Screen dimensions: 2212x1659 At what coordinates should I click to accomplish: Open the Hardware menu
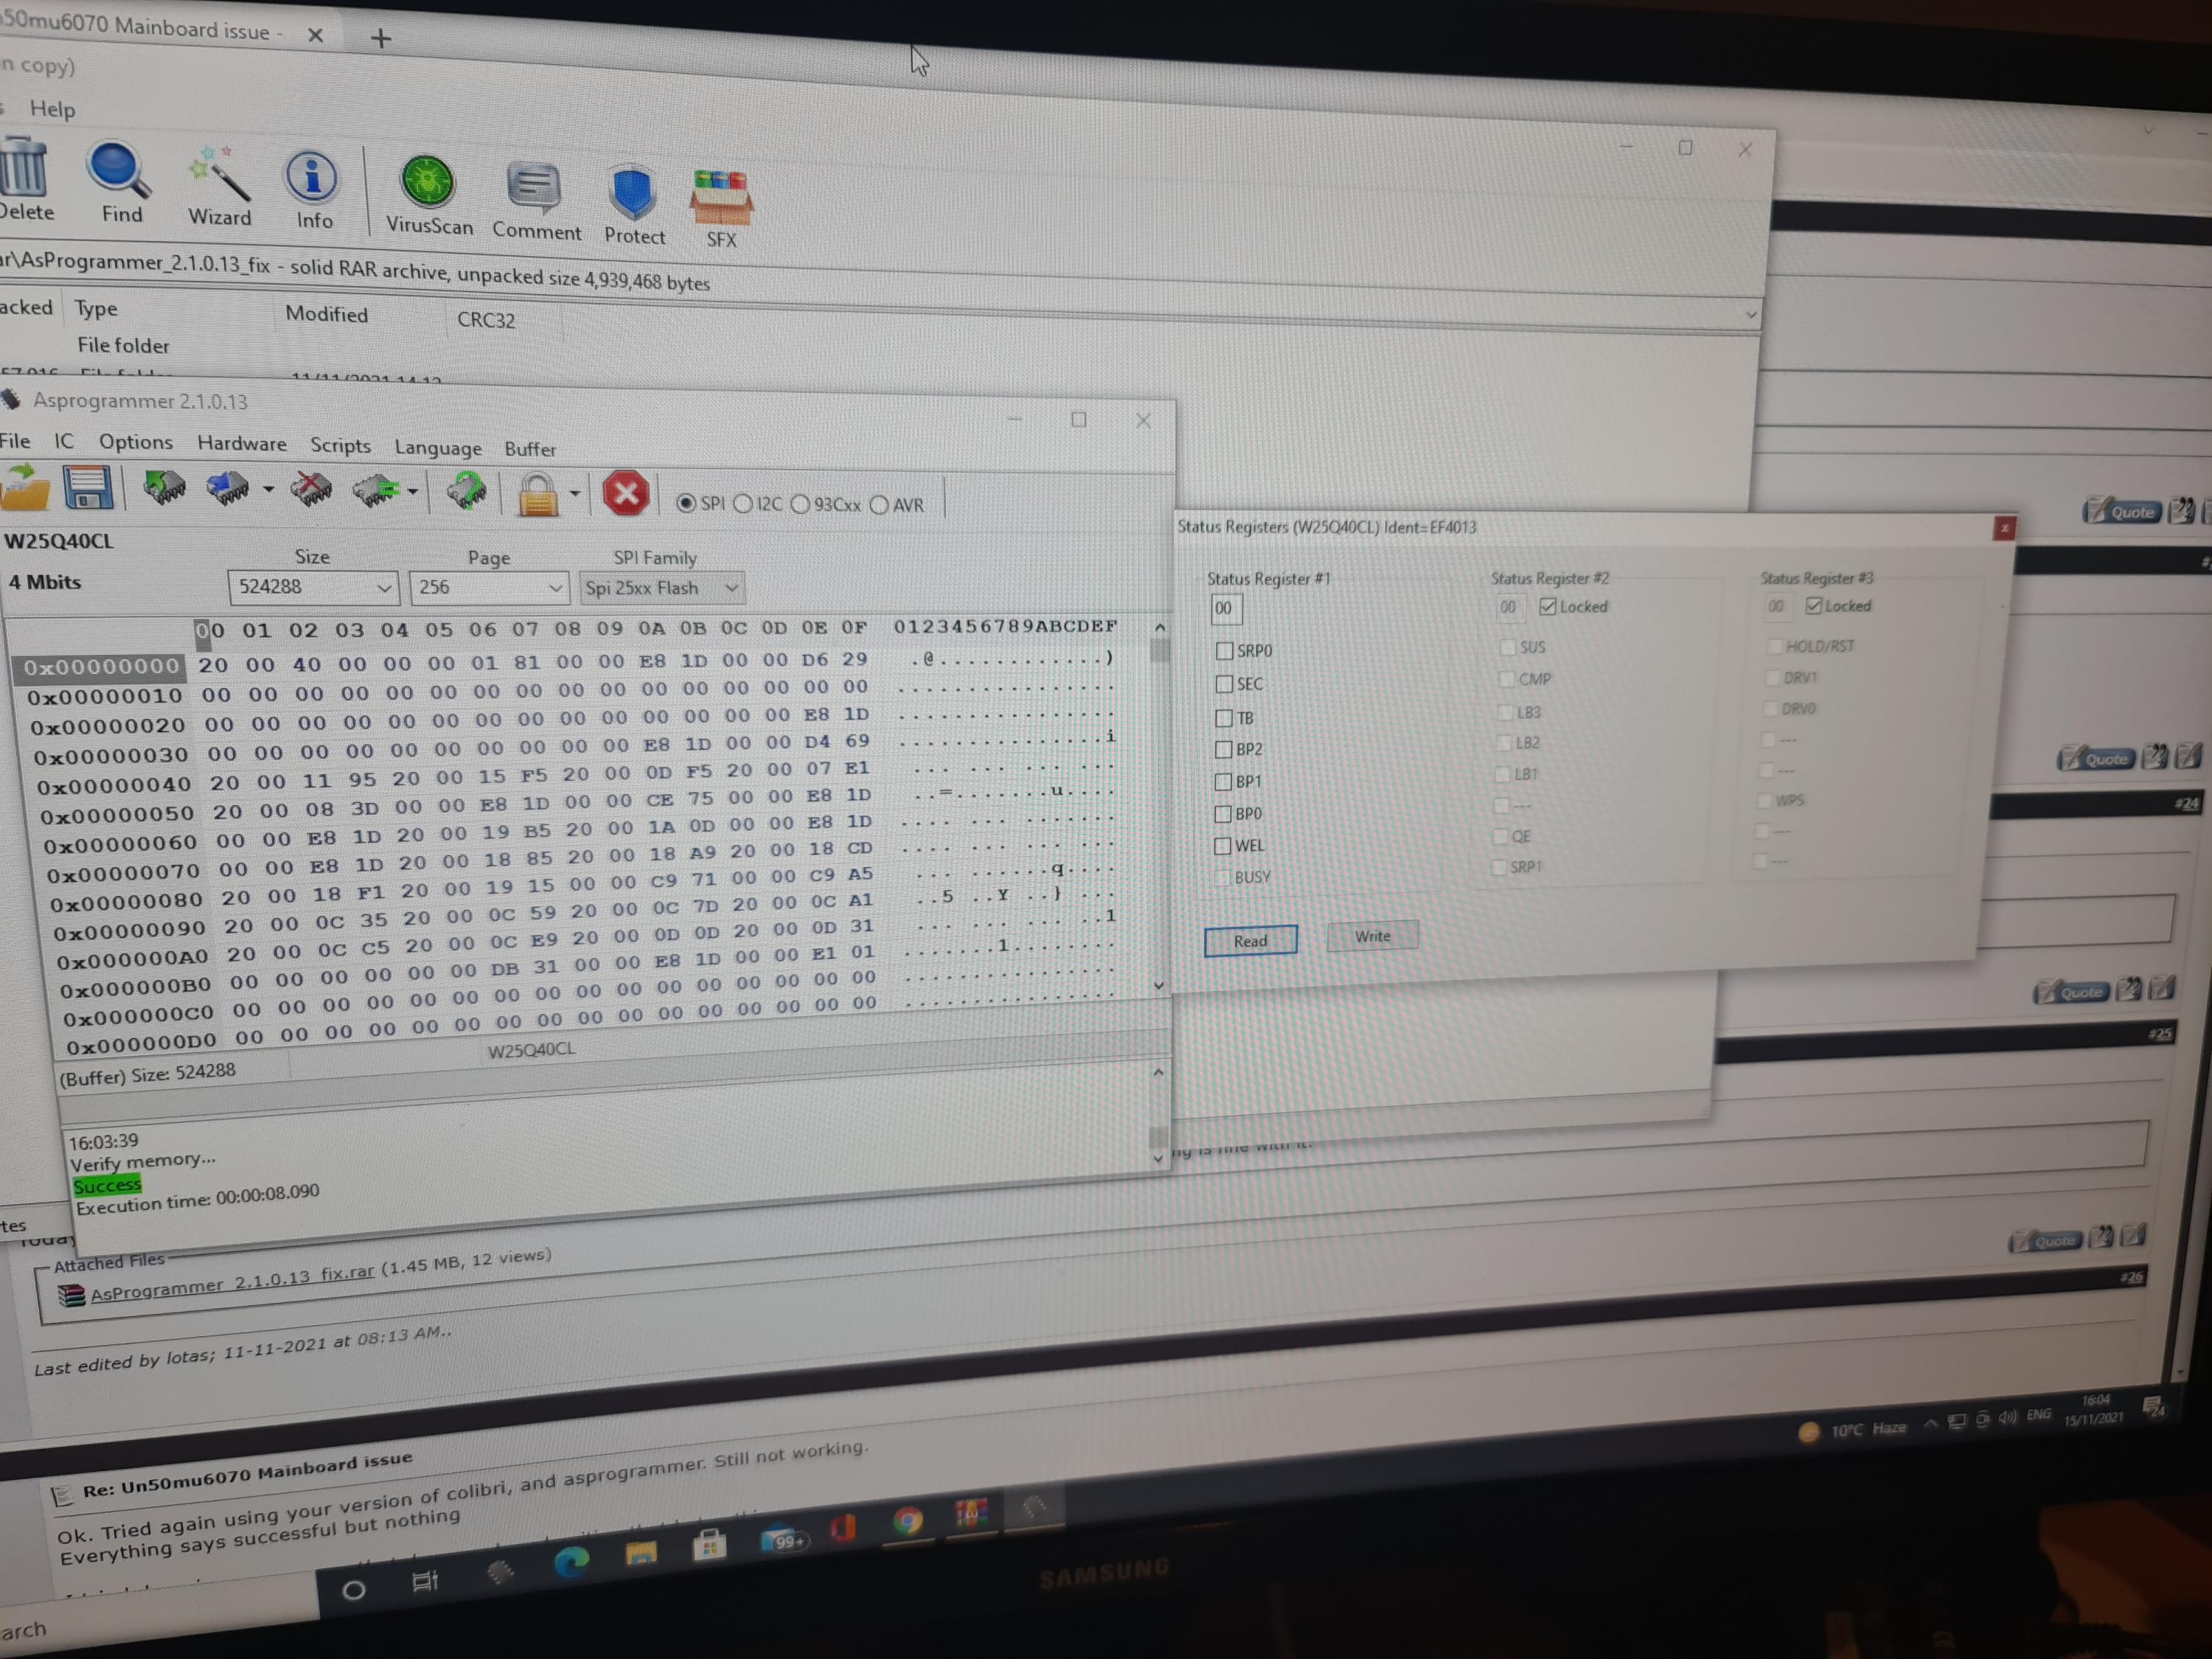point(241,443)
